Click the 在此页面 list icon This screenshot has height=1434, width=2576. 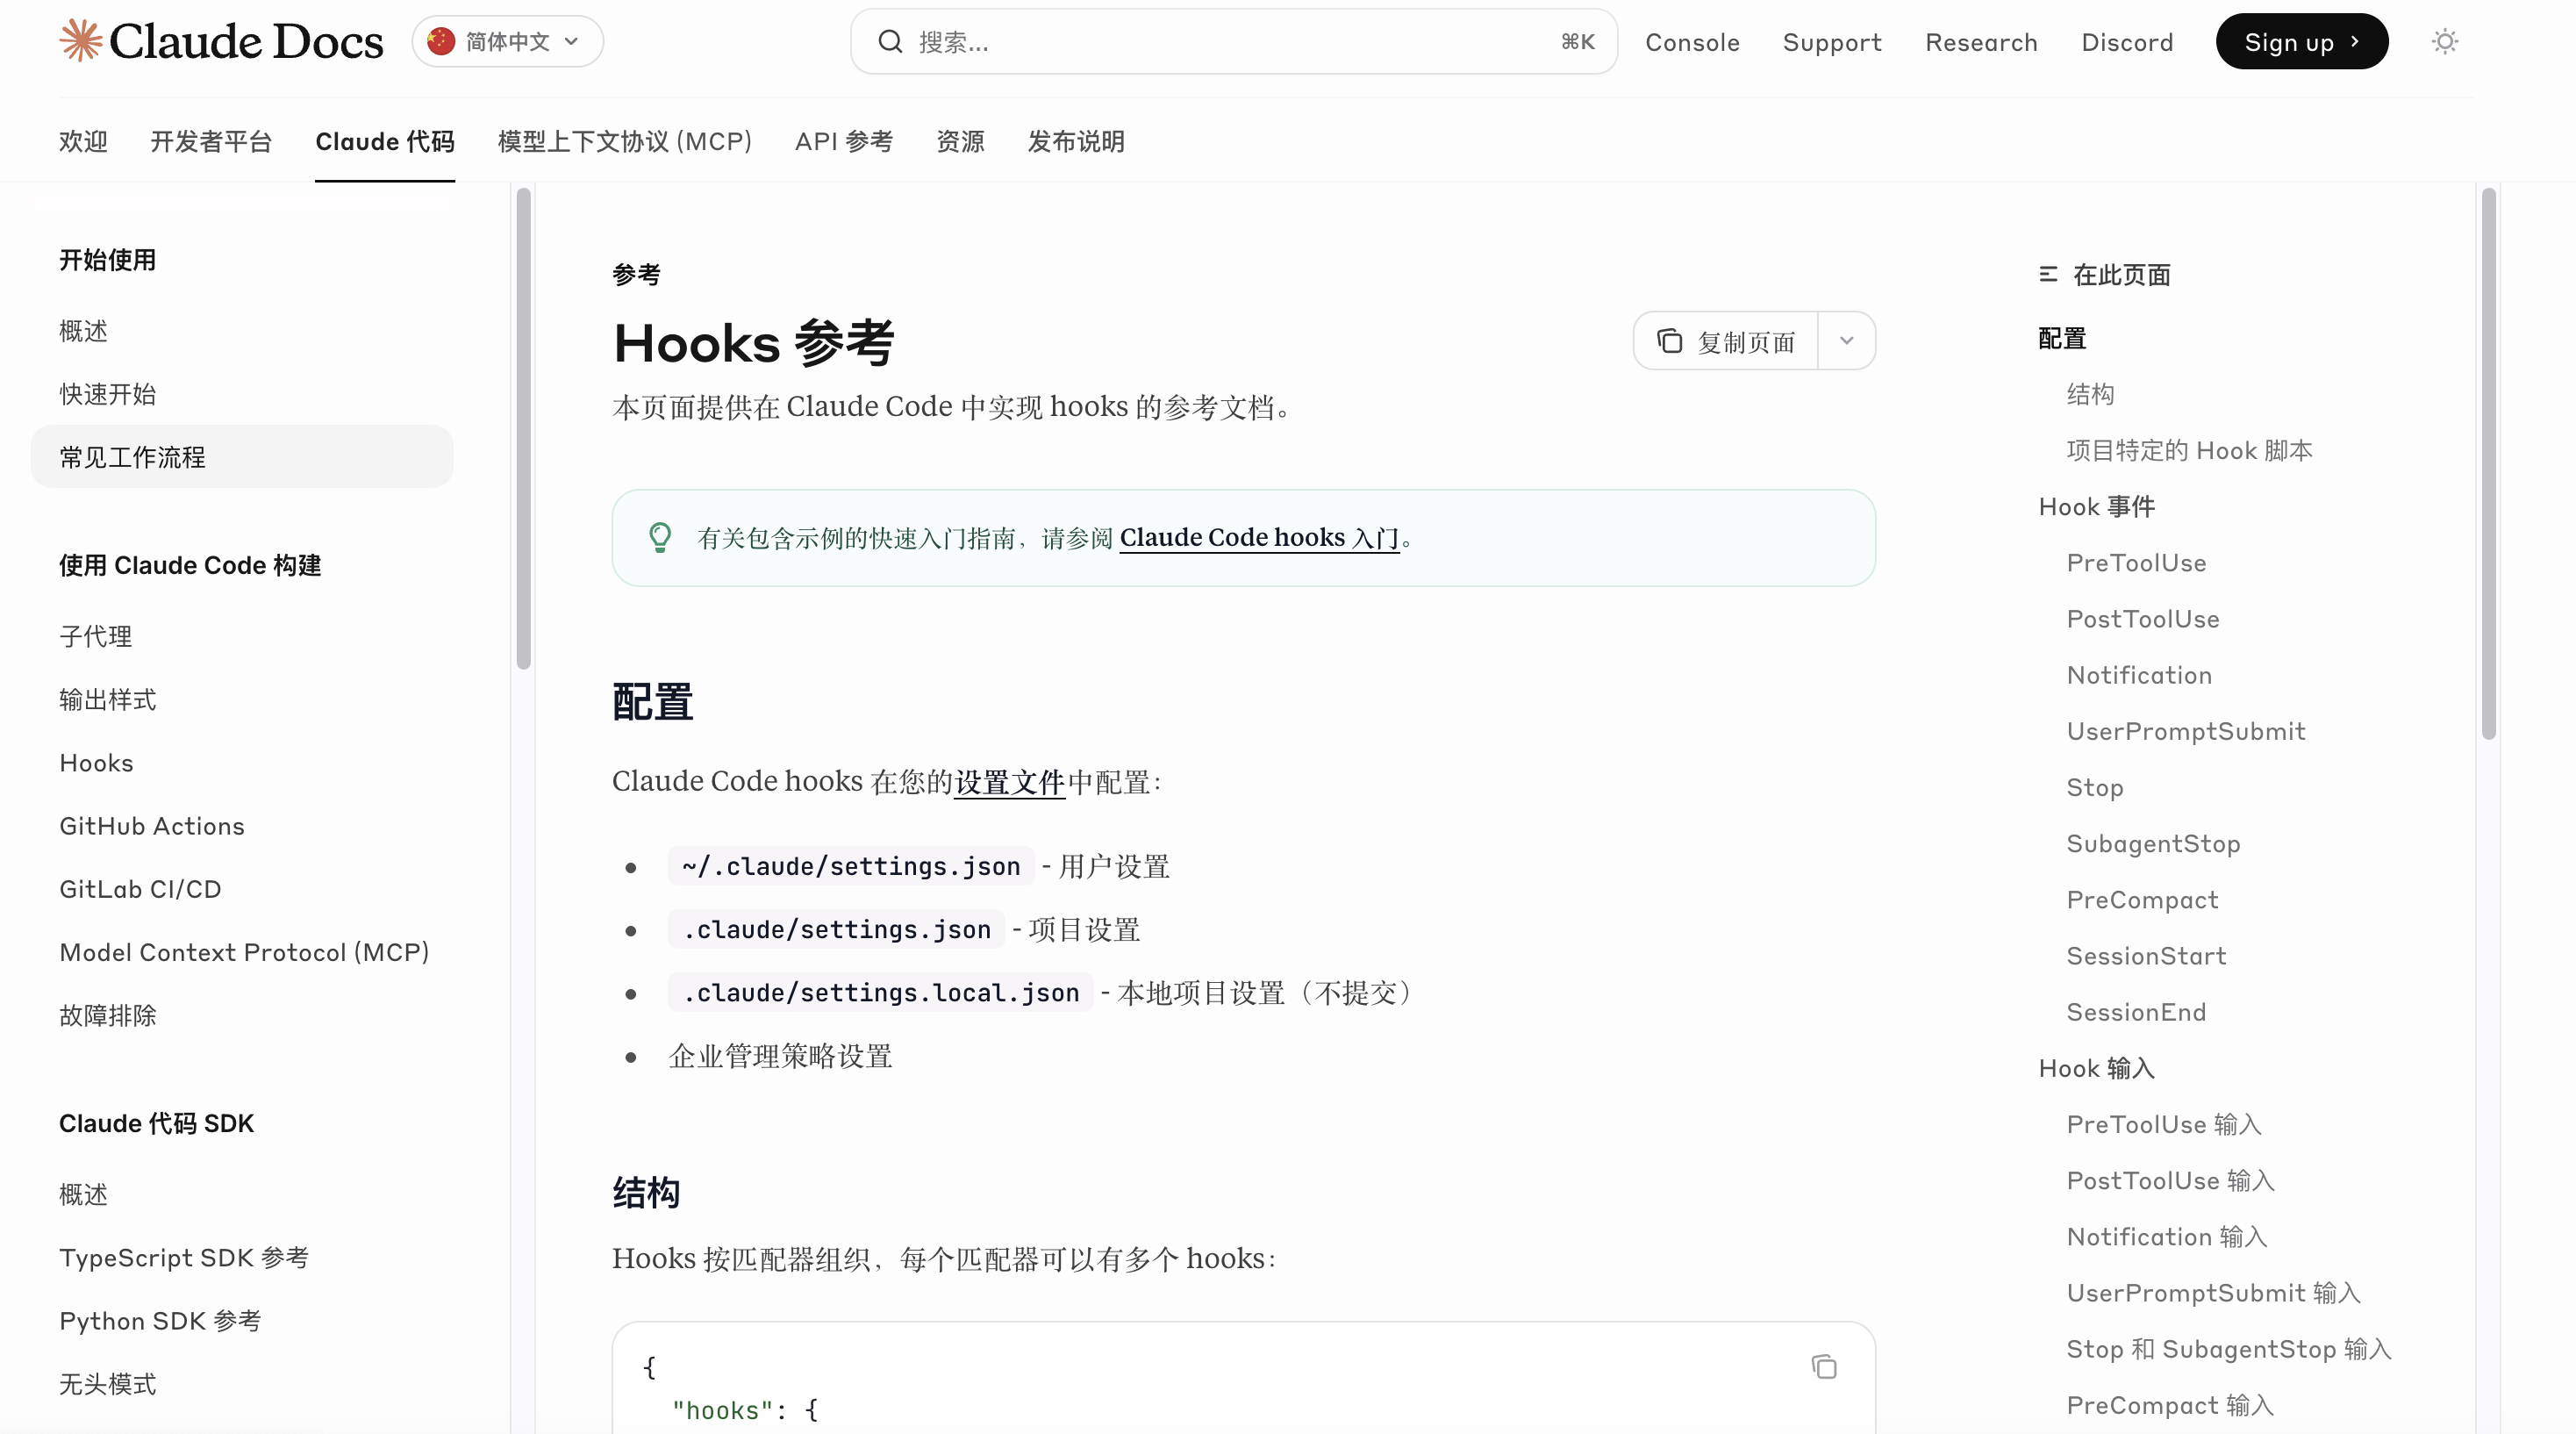2048,274
